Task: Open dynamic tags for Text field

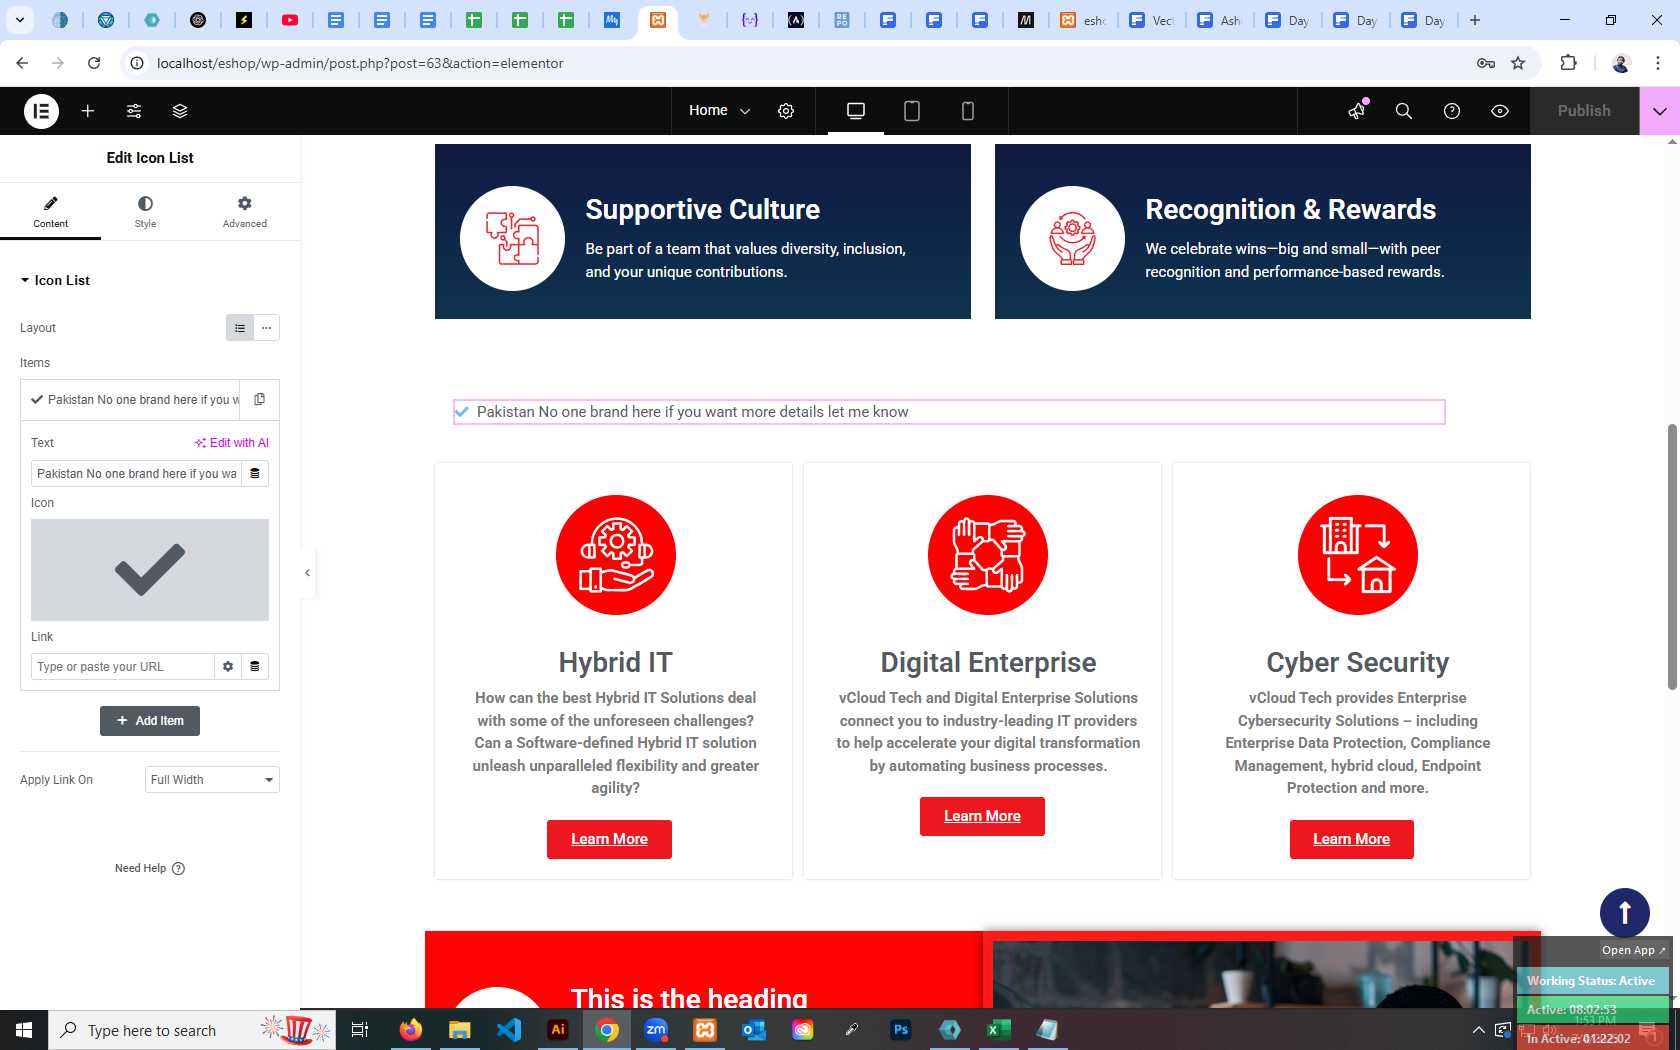Action: click(x=255, y=474)
